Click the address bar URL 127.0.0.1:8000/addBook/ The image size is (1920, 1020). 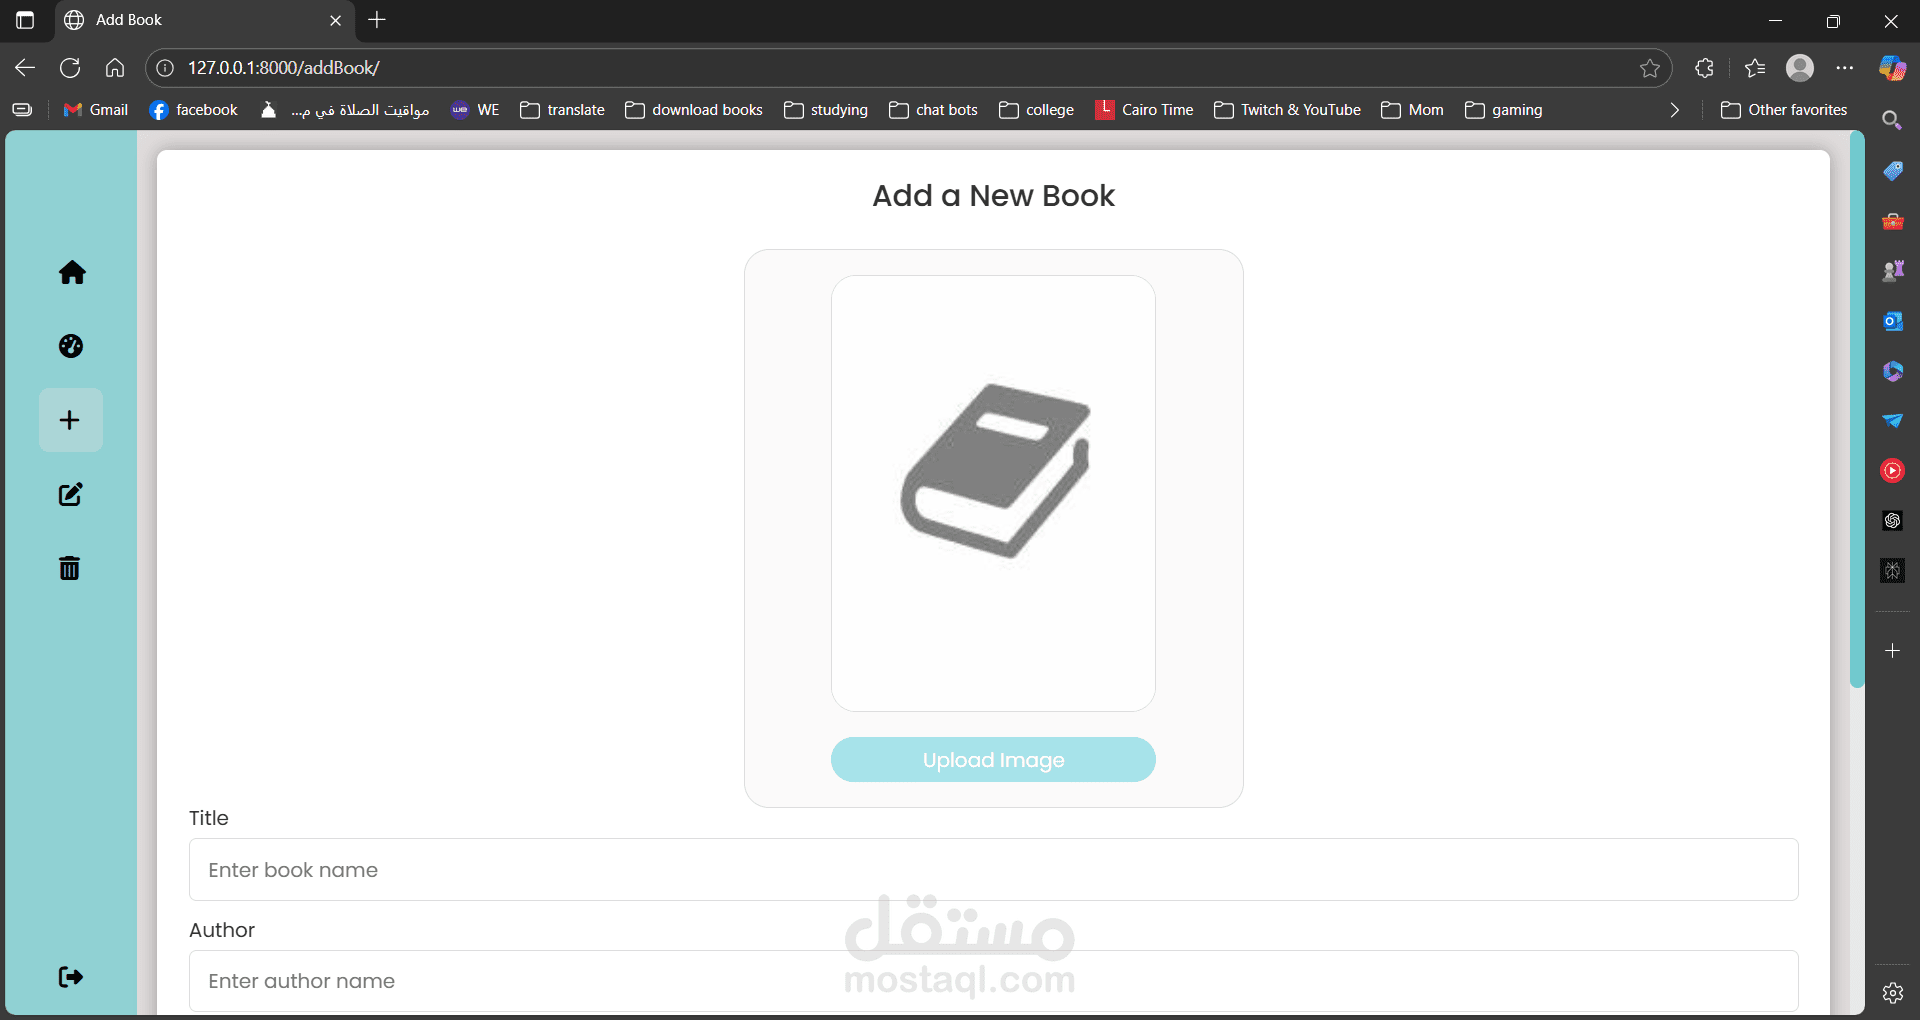point(284,68)
